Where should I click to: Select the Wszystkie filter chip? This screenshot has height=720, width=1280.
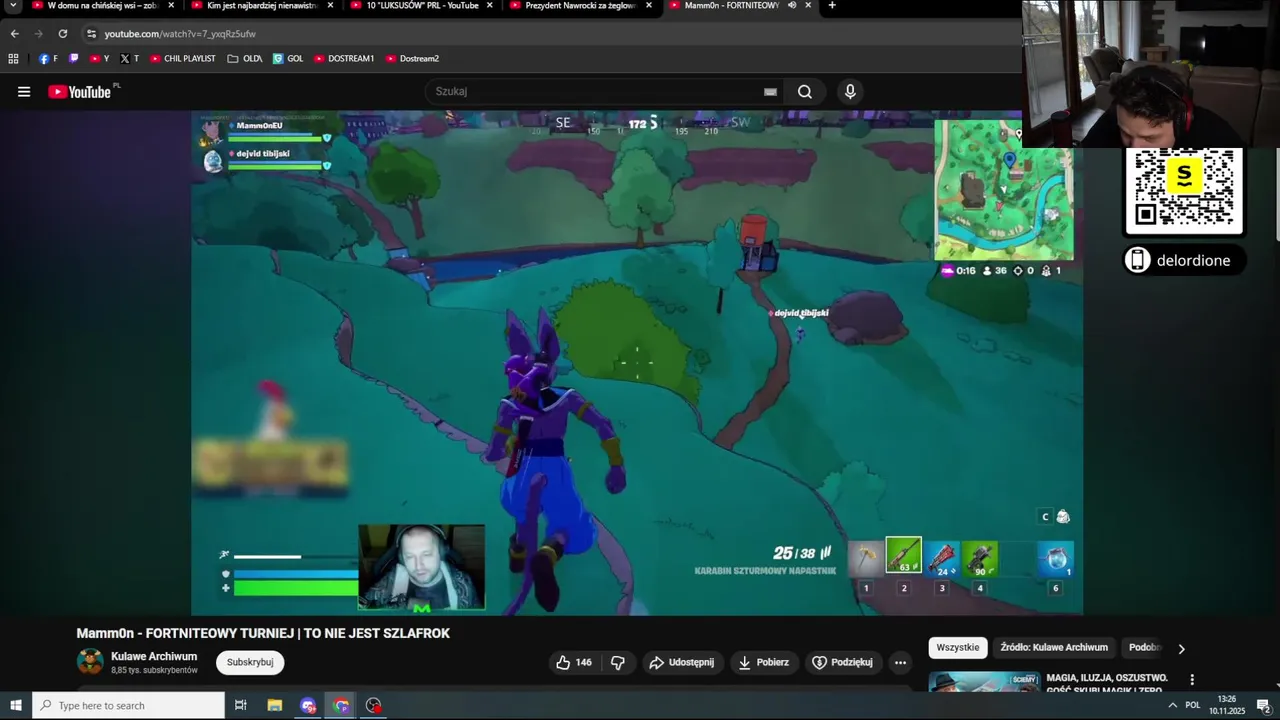(958, 648)
